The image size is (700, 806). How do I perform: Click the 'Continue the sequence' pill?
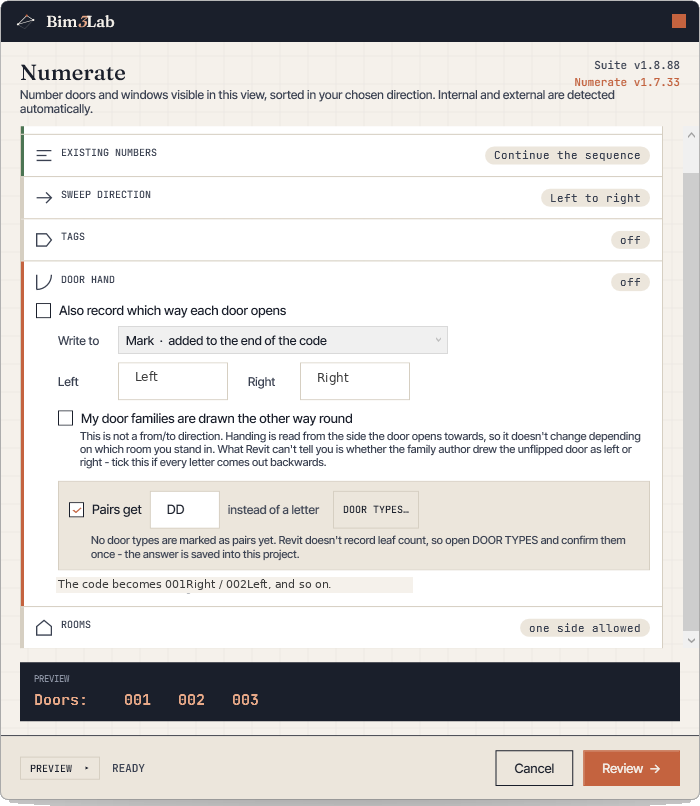click(x=567, y=155)
